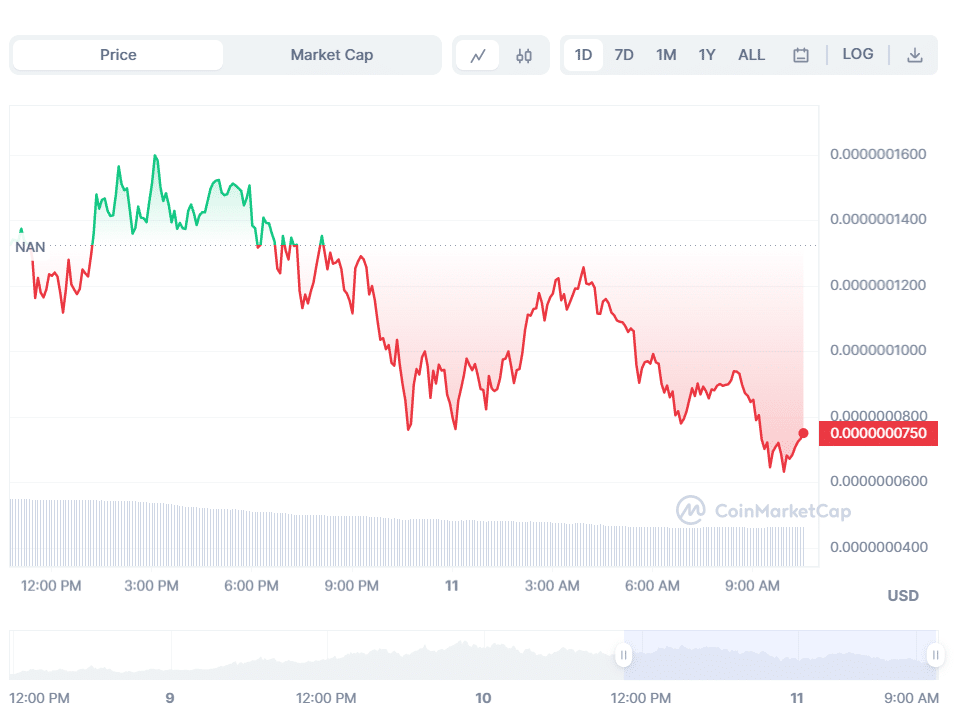The image size is (954, 717).
Task: Select the Market Cap tab
Action: (x=332, y=55)
